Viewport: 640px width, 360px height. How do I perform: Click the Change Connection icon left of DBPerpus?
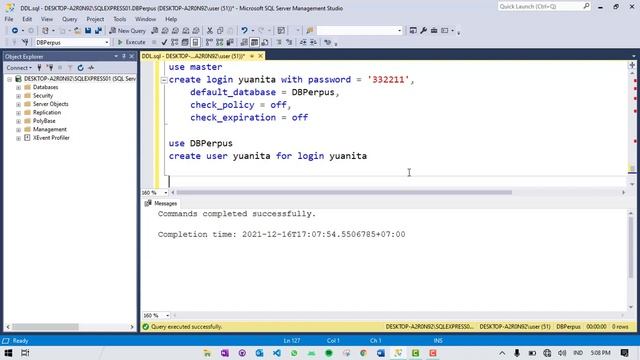tap(25, 42)
